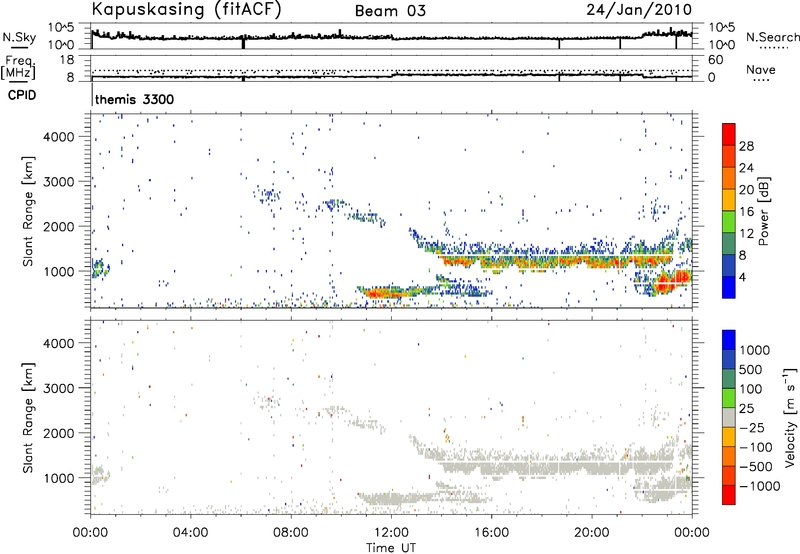This screenshot has width=800, height=554.
Task: Select the "Power [dB]" color bar title
Action: point(763,211)
